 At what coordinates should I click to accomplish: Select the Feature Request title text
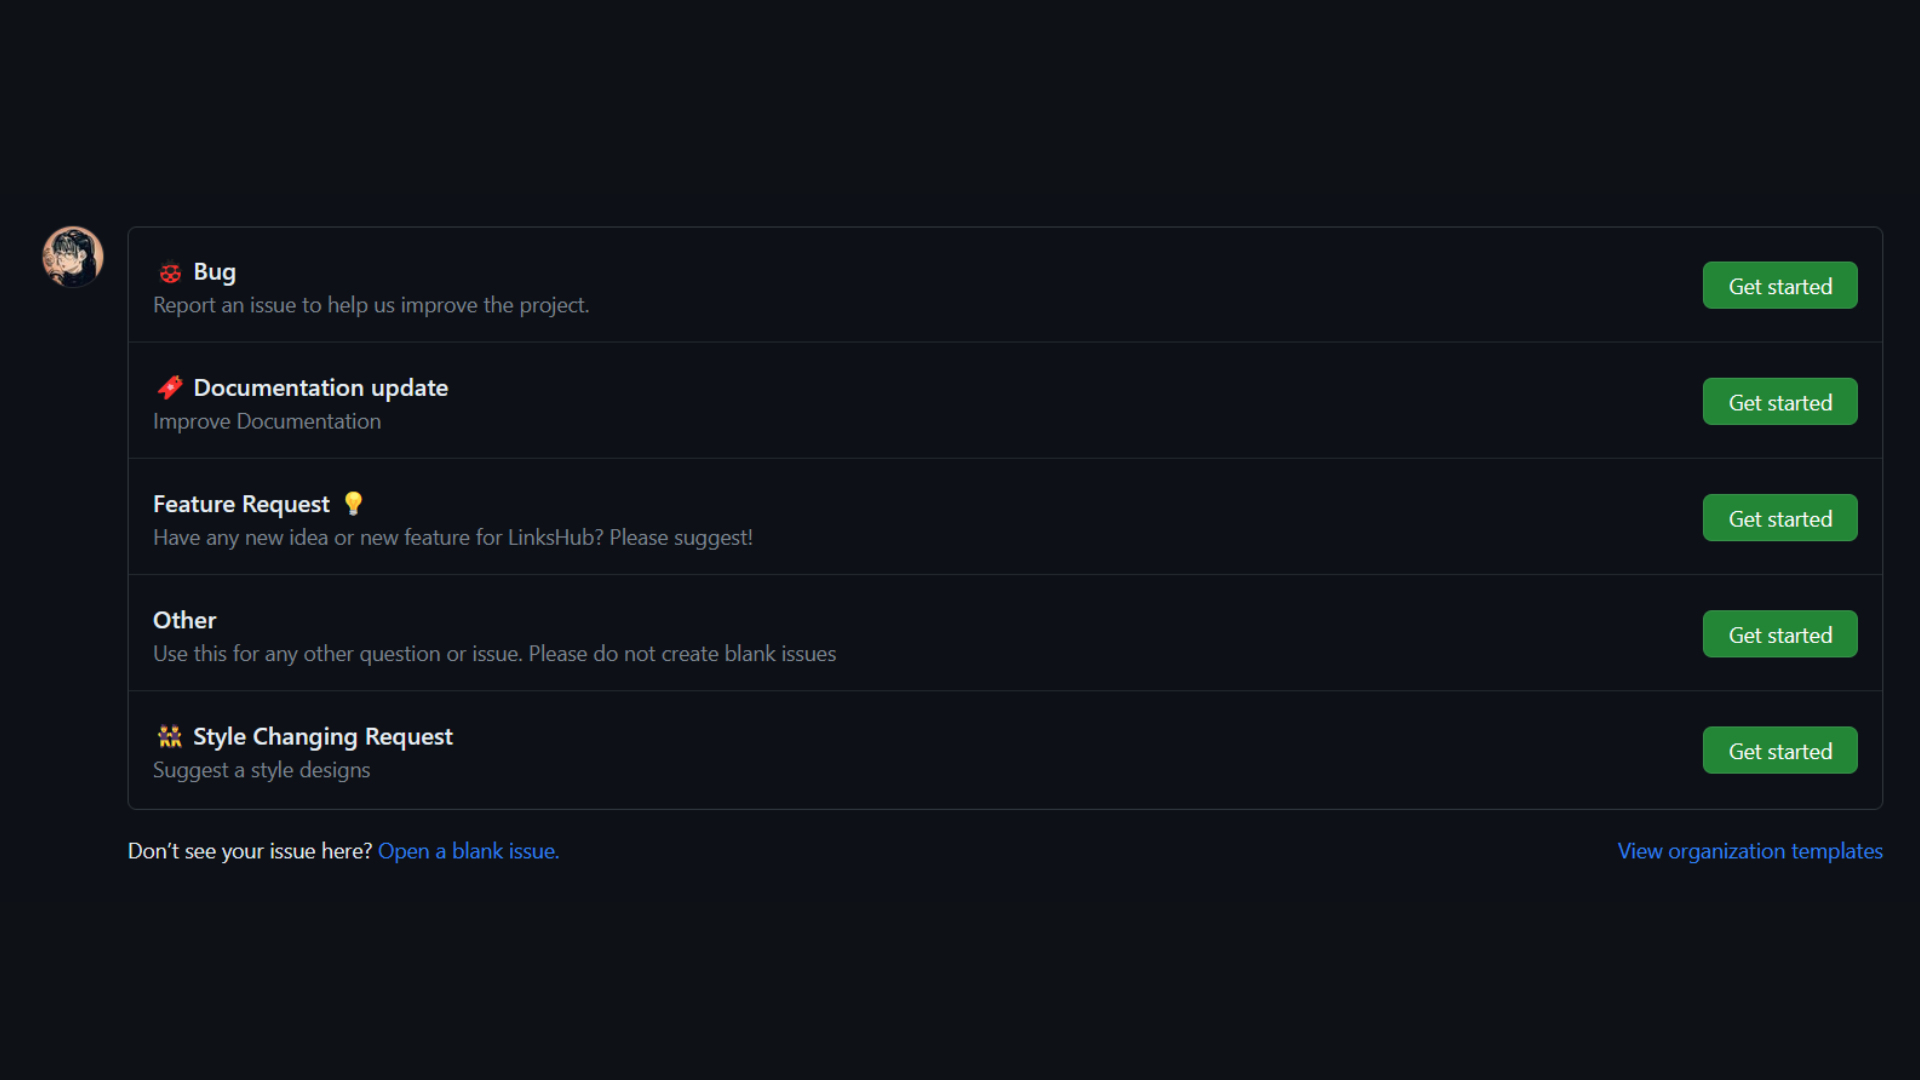241,504
